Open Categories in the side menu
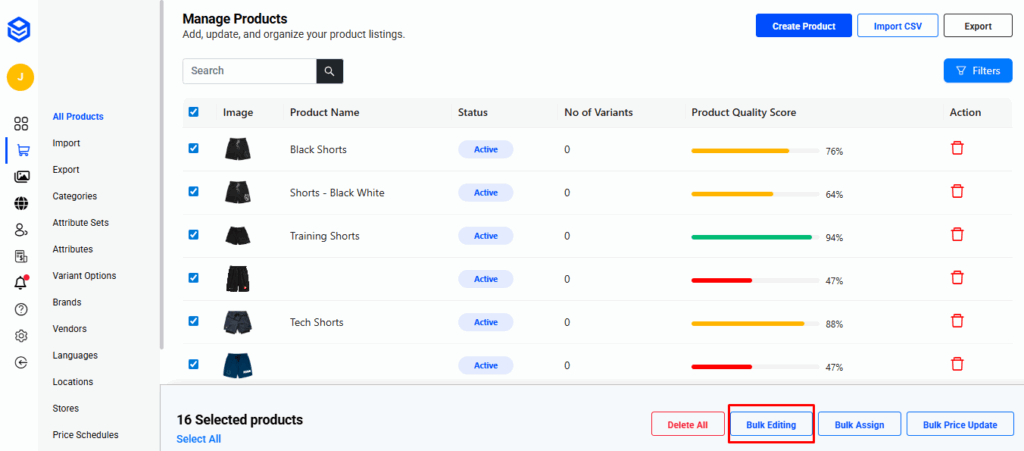 (75, 196)
